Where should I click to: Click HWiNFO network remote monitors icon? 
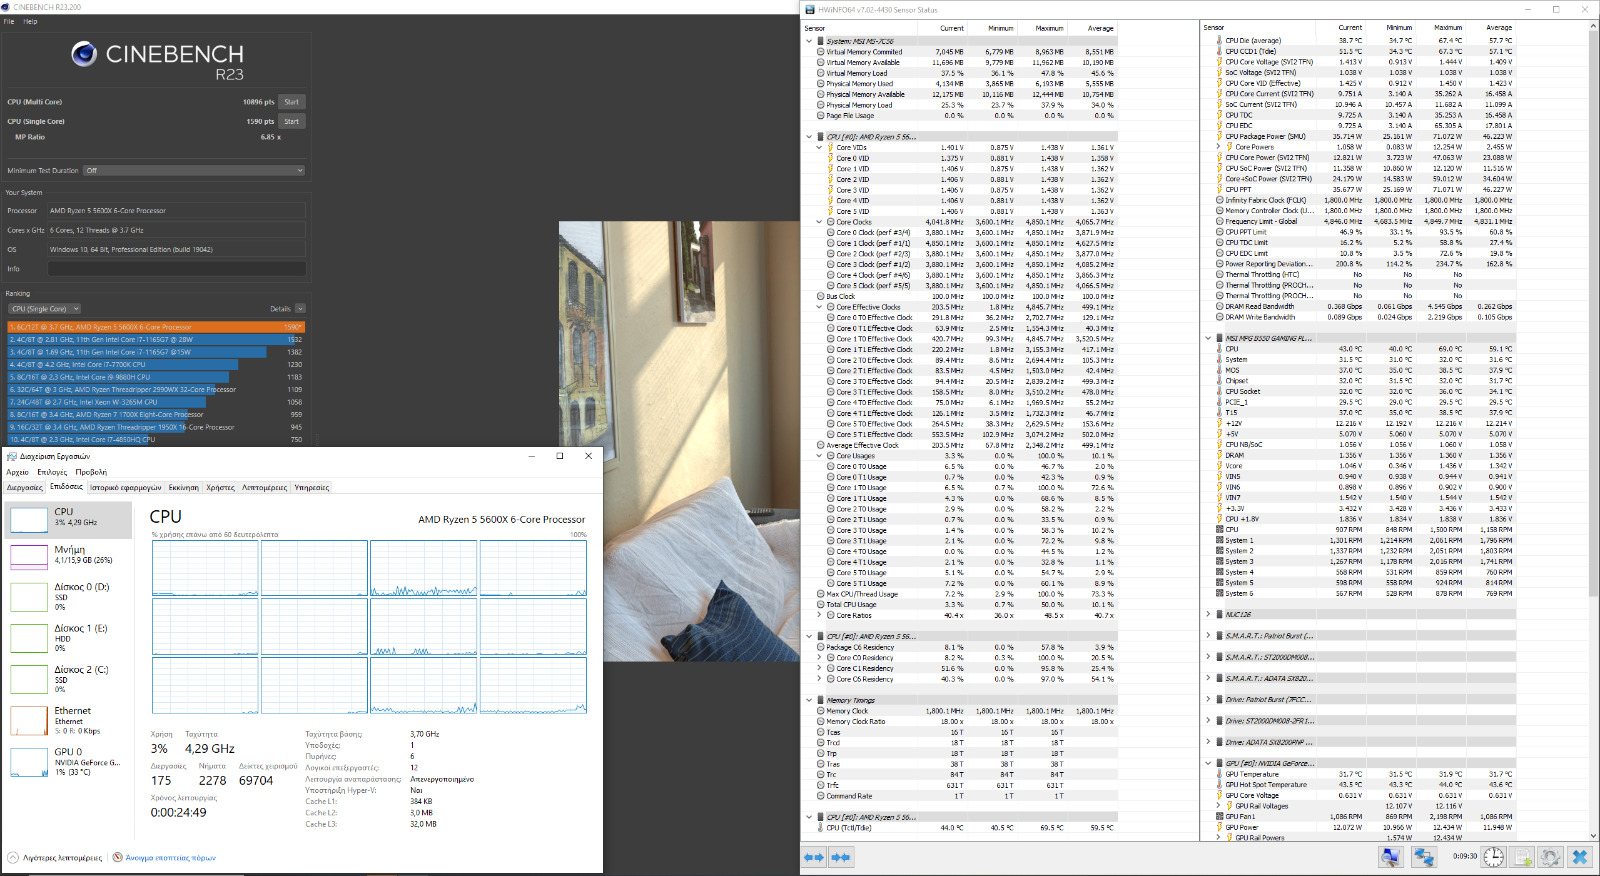point(1424,857)
